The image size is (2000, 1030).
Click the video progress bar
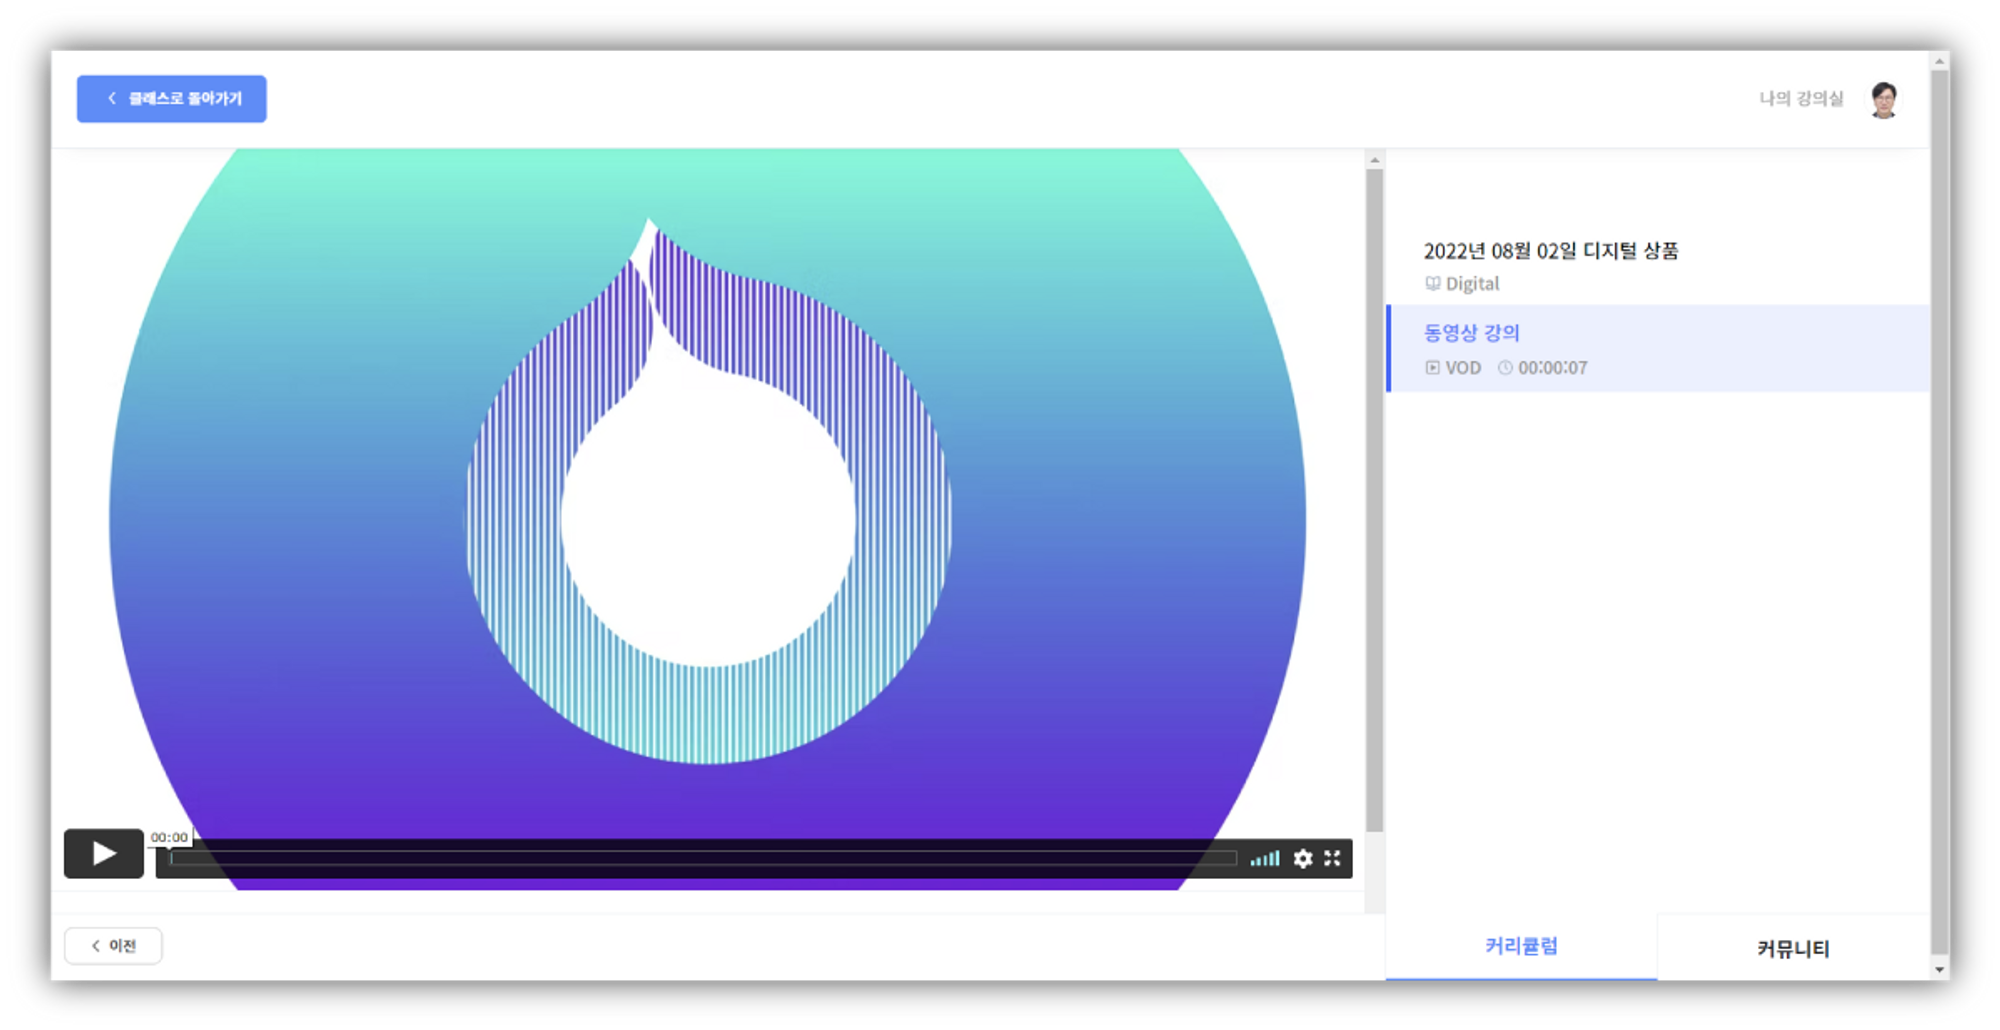pyautogui.click(x=703, y=858)
